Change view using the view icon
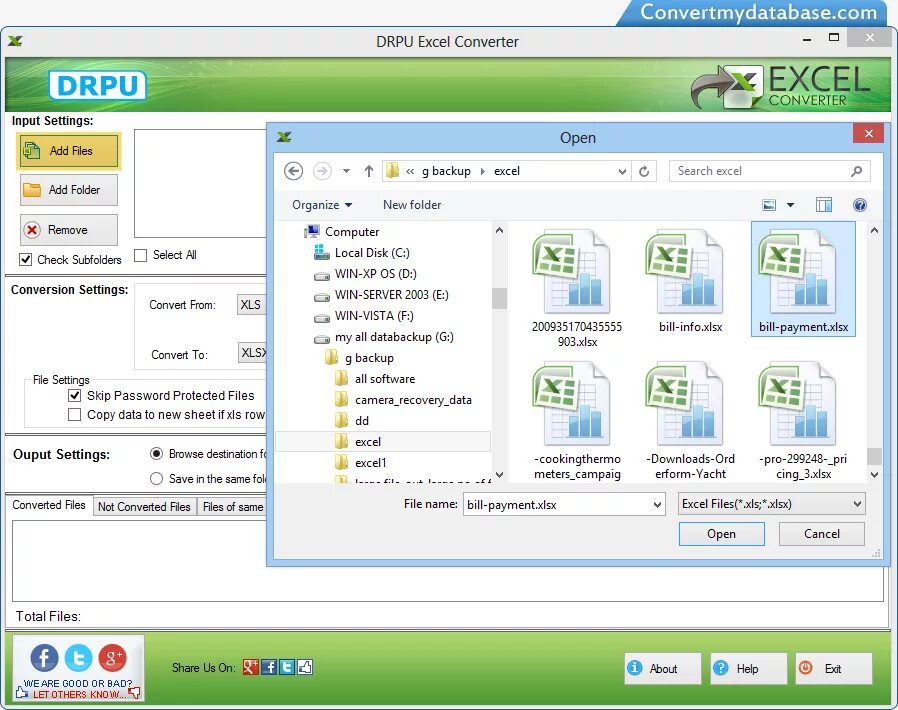This screenshot has width=898, height=710. (769, 205)
